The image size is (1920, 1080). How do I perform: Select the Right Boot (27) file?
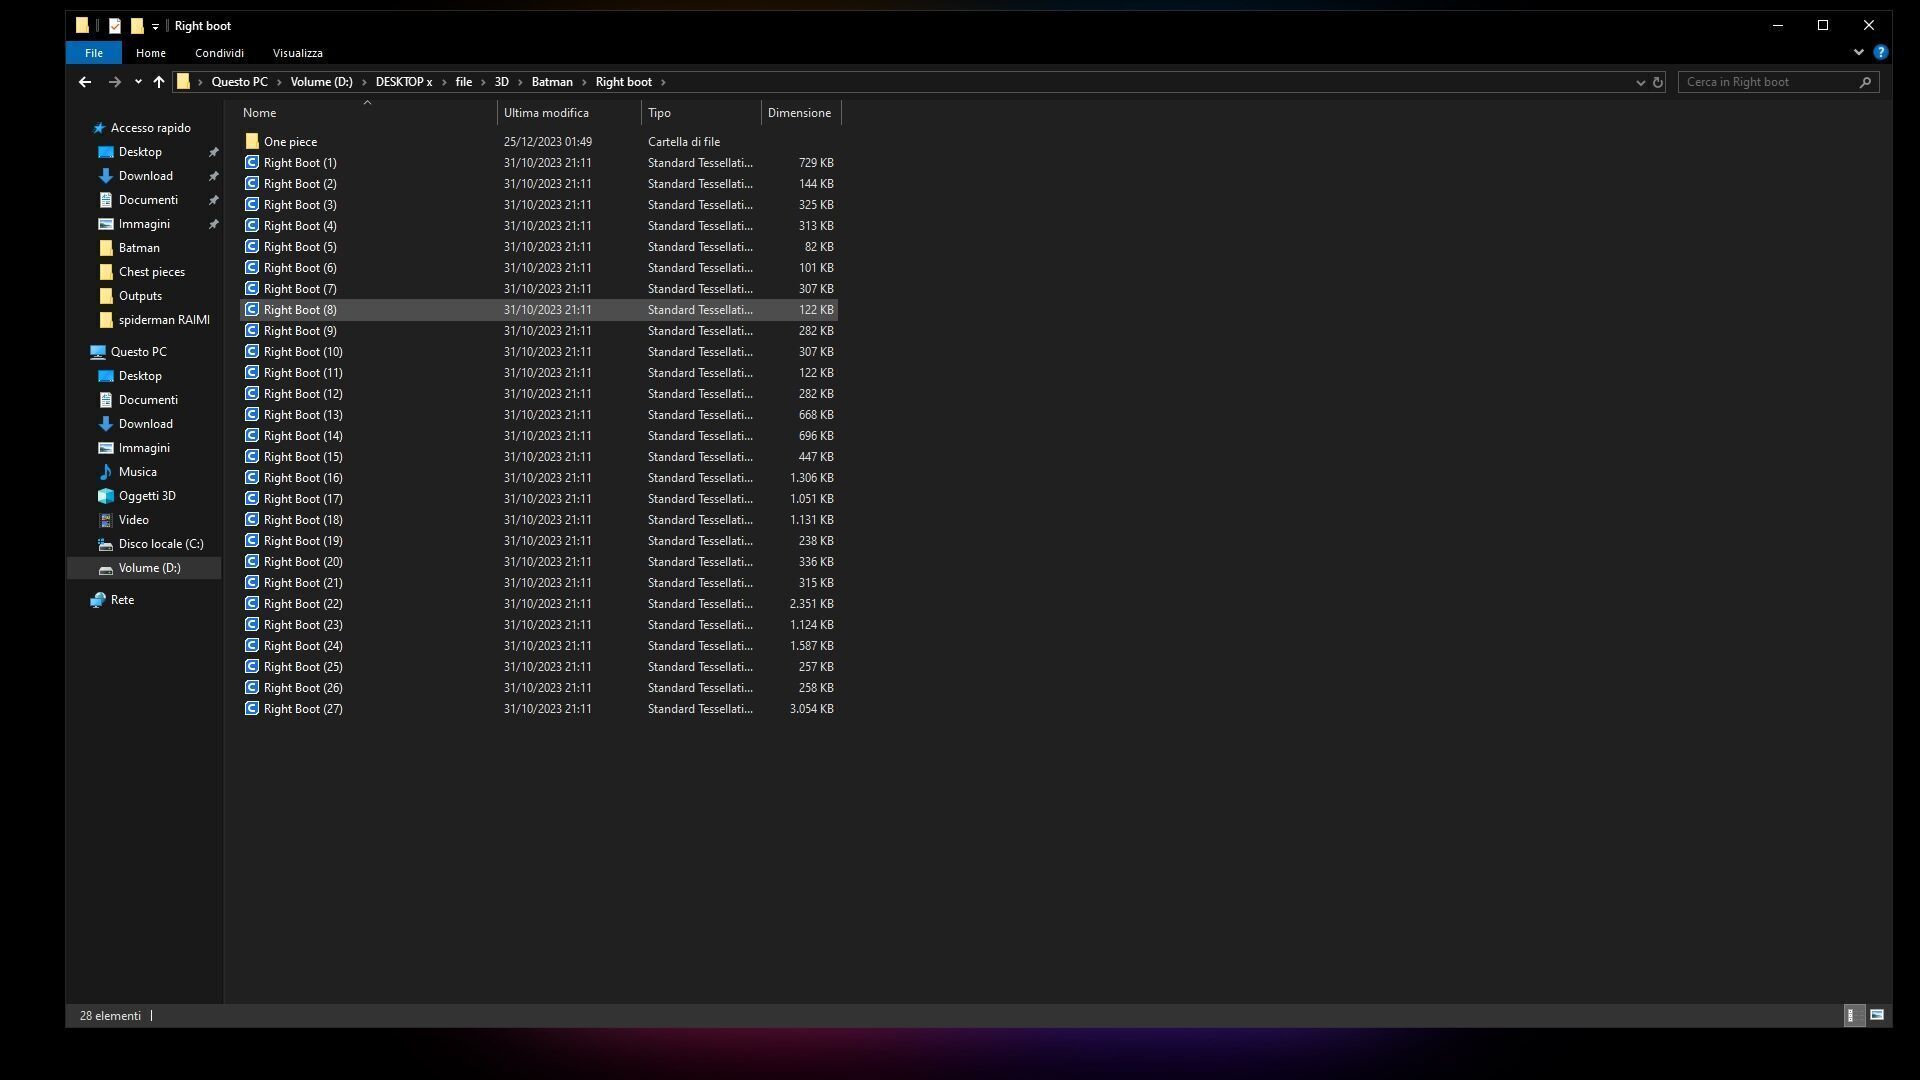[303, 709]
